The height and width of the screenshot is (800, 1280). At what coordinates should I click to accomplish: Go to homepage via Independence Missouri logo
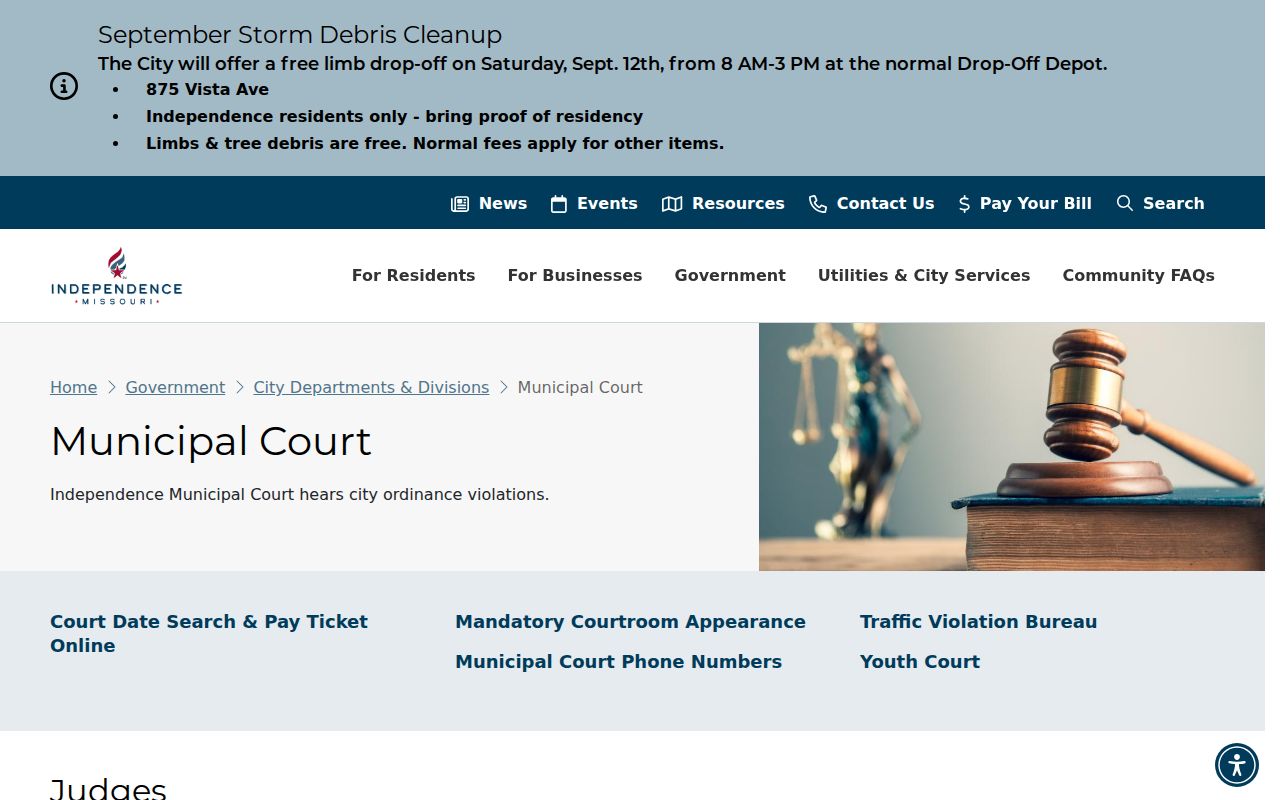tap(116, 276)
